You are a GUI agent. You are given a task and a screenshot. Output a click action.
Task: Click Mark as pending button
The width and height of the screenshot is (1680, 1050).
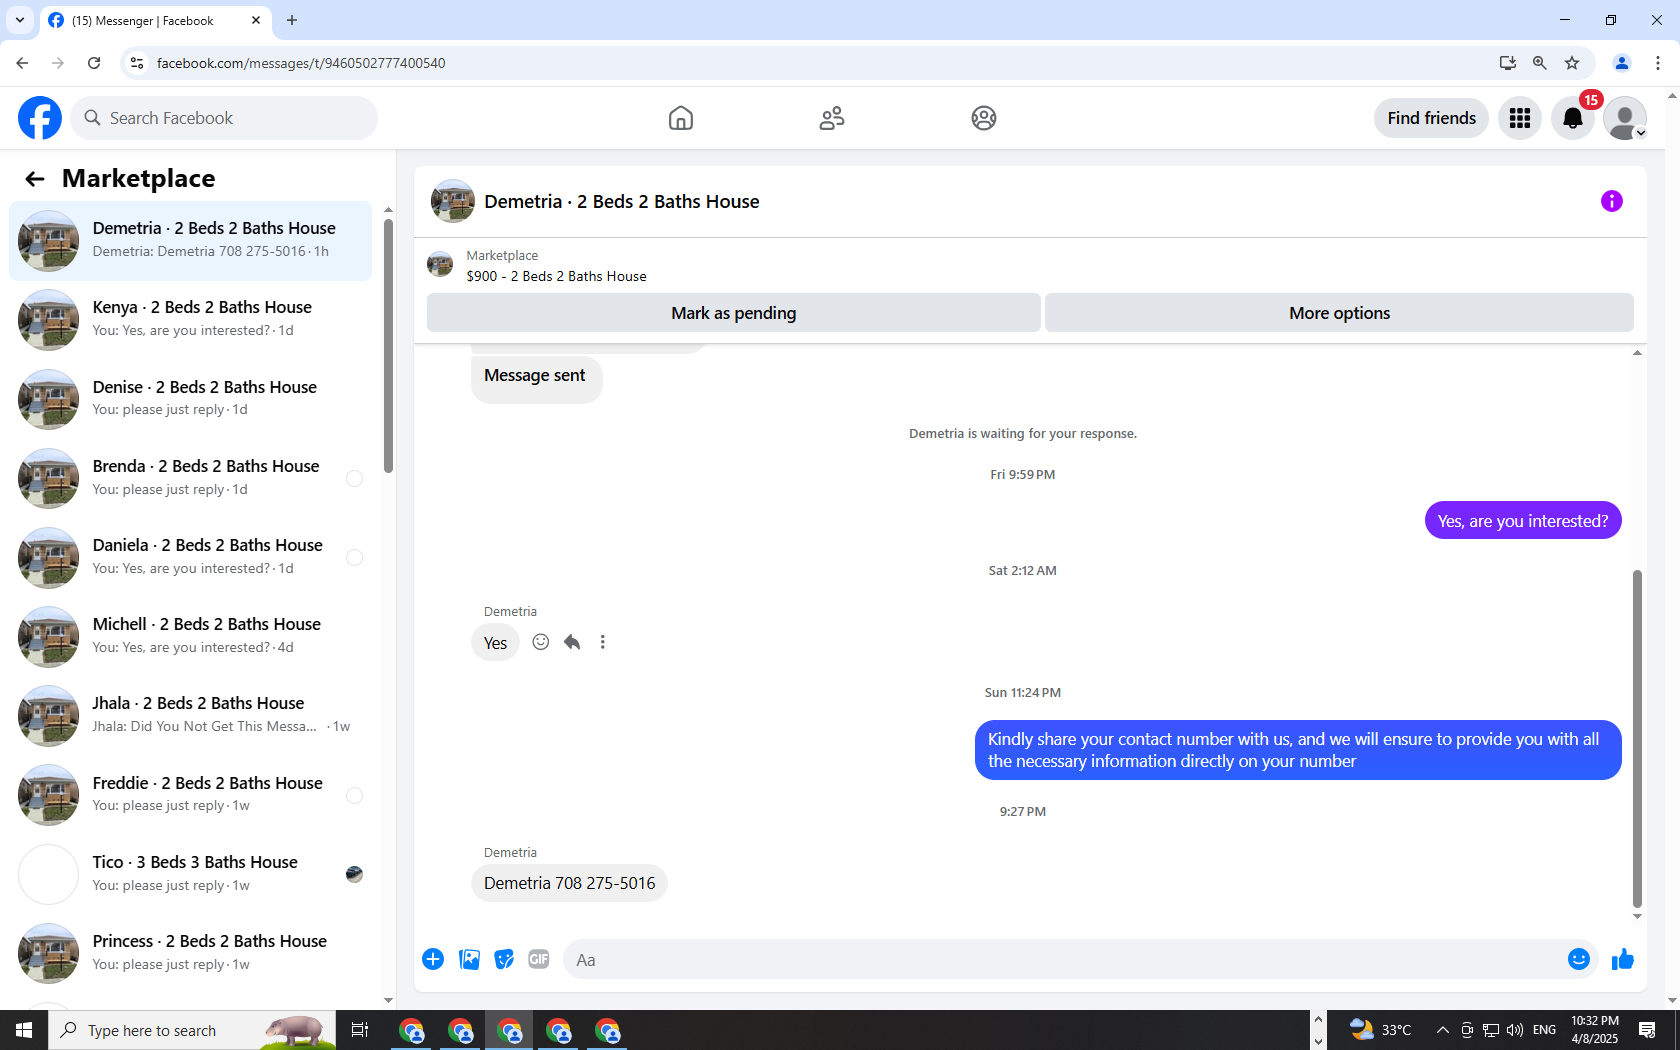[734, 313]
